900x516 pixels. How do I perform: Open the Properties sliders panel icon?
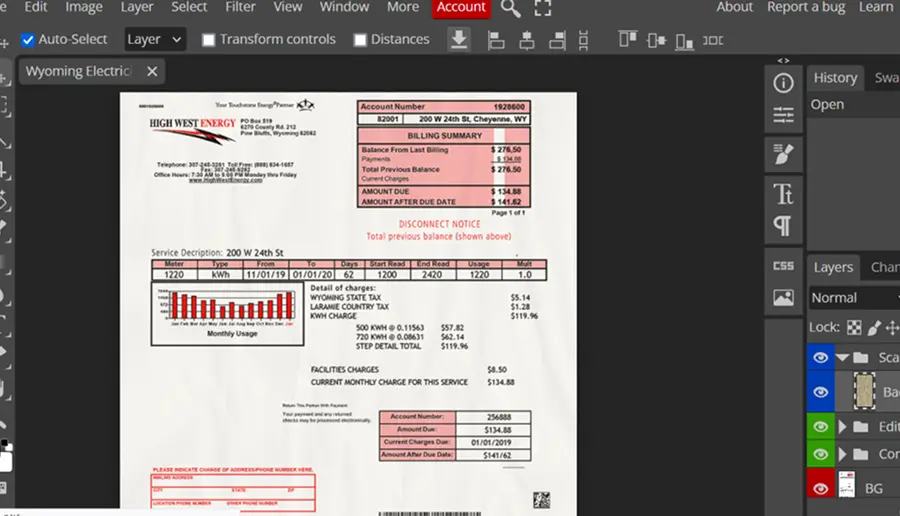tap(783, 115)
